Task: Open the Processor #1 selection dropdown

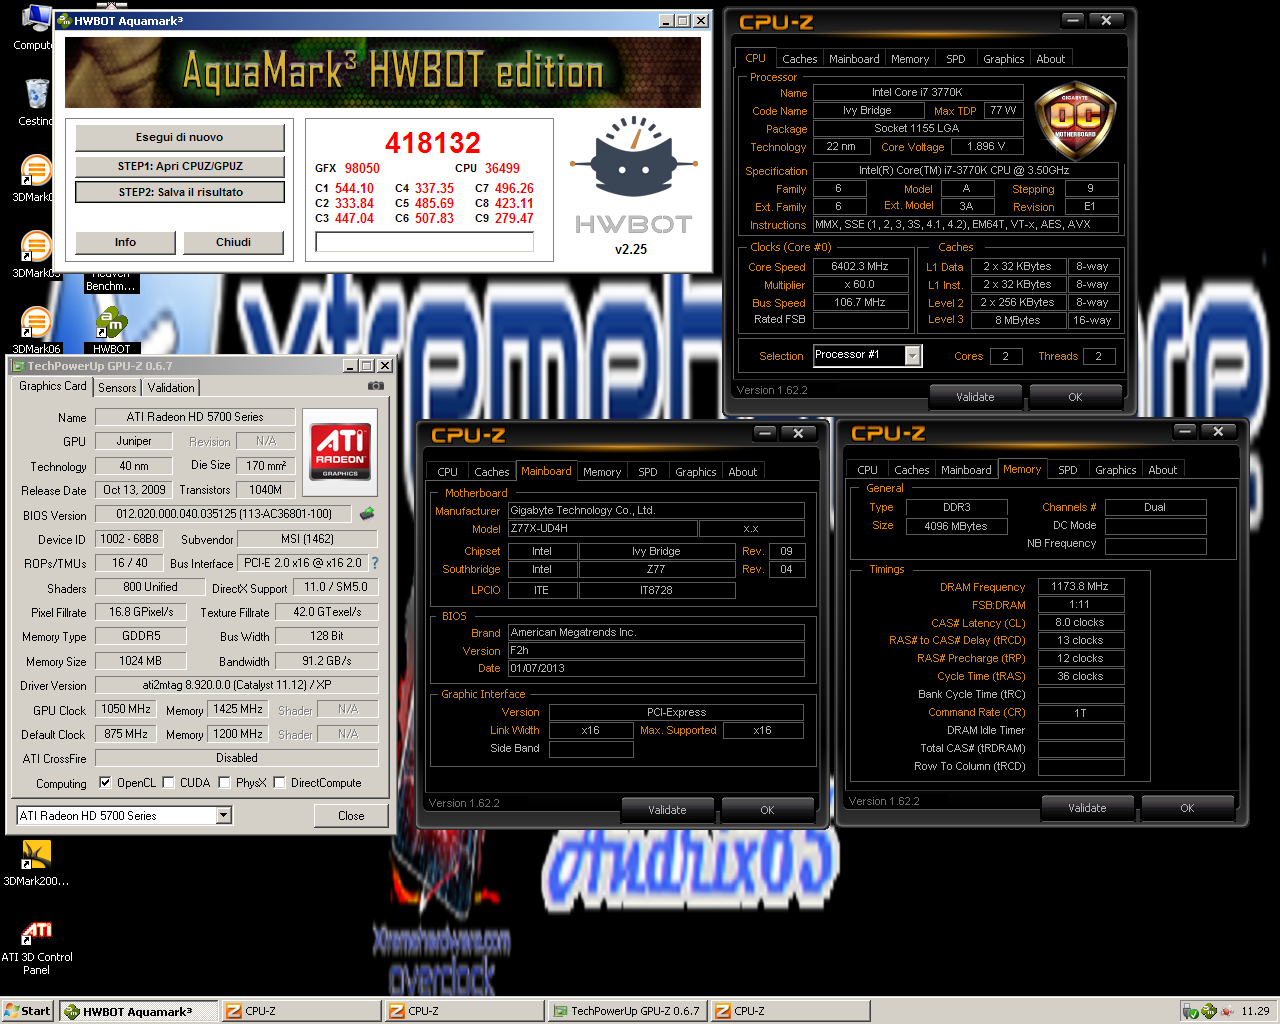Action: pyautogui.click(x=913, y=355)
